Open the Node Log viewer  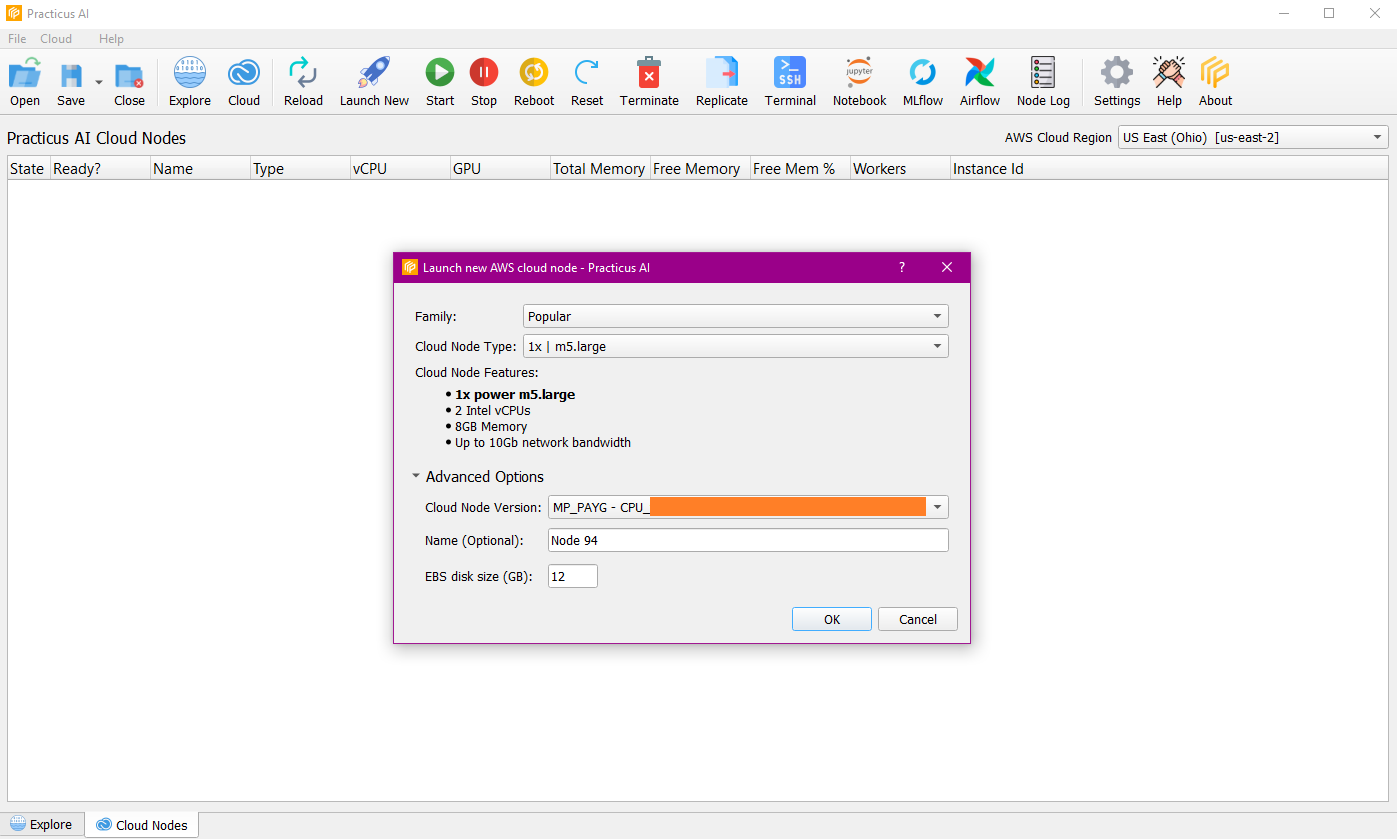coord(1042,74)
